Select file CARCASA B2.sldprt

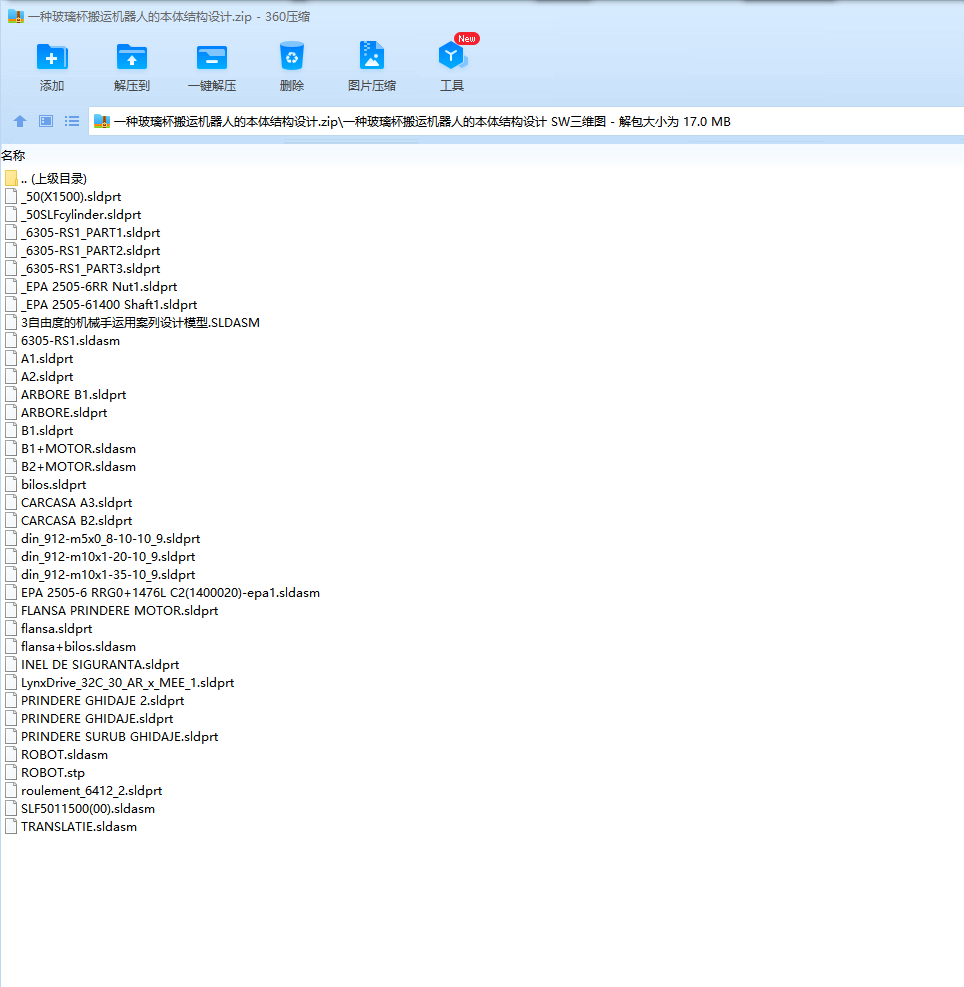[76, 521]
